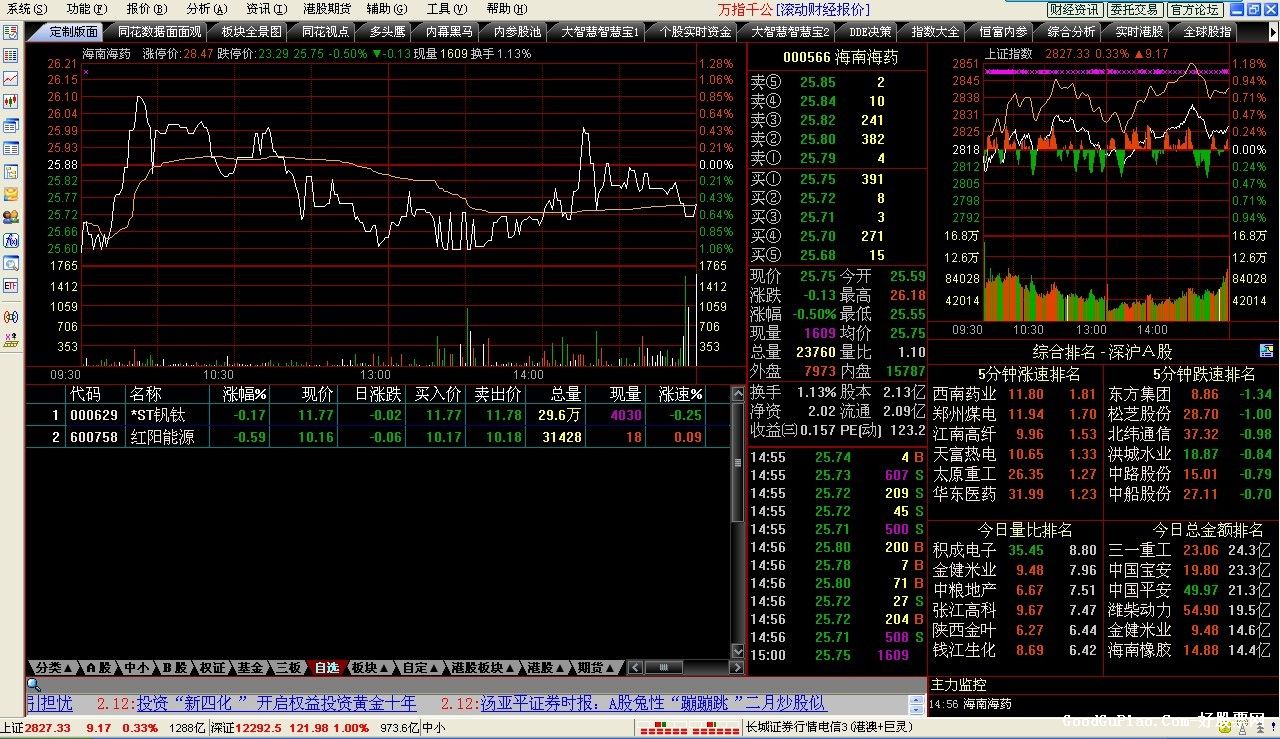Viewport: 1280px width, 739px height.
Task: Click the yellow document sidebar icon
Action: click(x=11, y=171)
